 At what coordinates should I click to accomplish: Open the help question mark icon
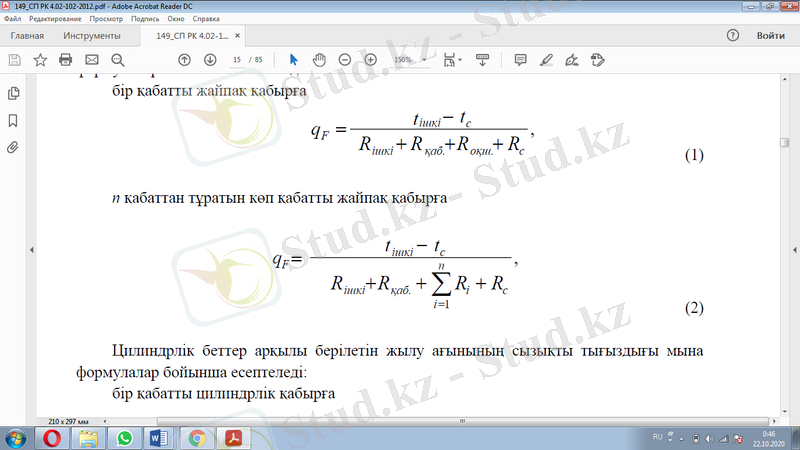(733, 35)
